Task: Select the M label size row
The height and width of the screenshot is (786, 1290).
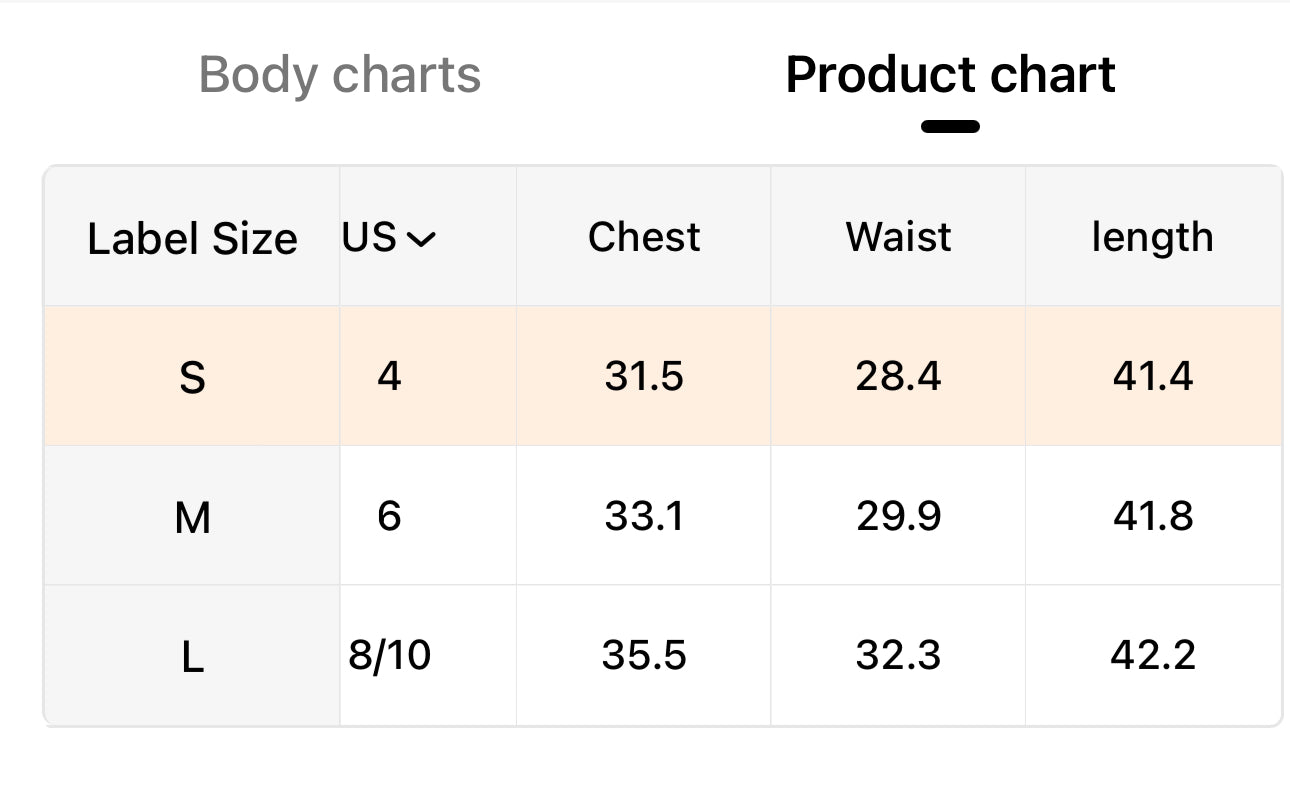Action: click(192, 517)
